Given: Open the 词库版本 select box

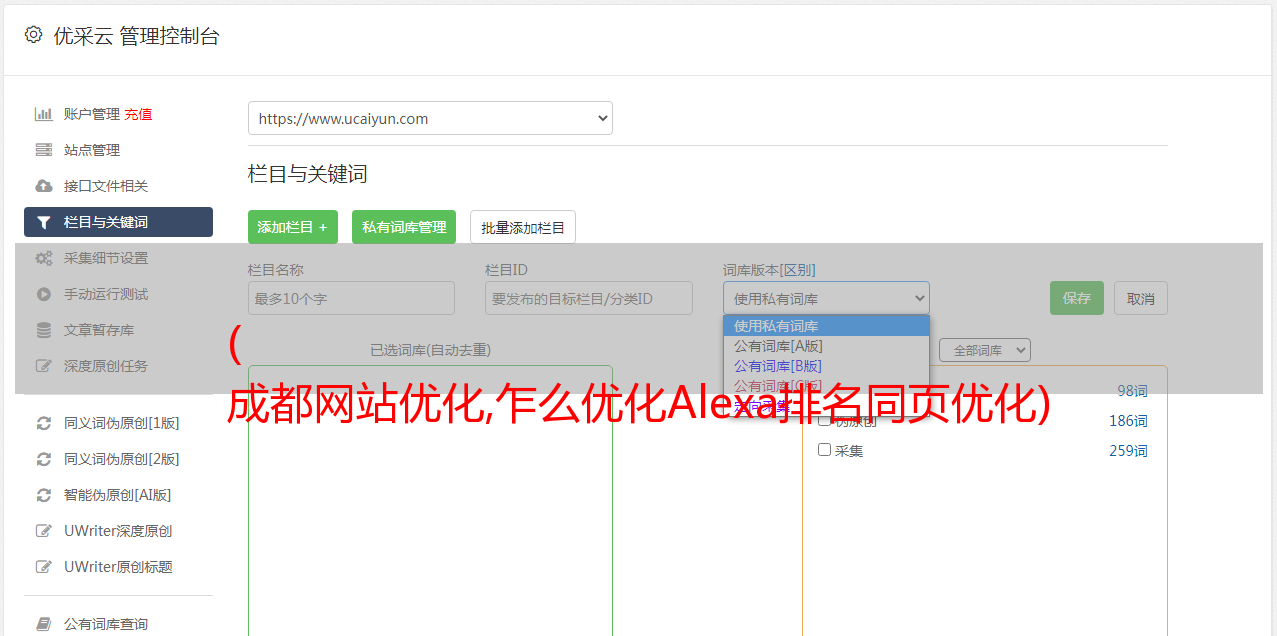Looking at the screenshot, I should (x=826, y=298).
